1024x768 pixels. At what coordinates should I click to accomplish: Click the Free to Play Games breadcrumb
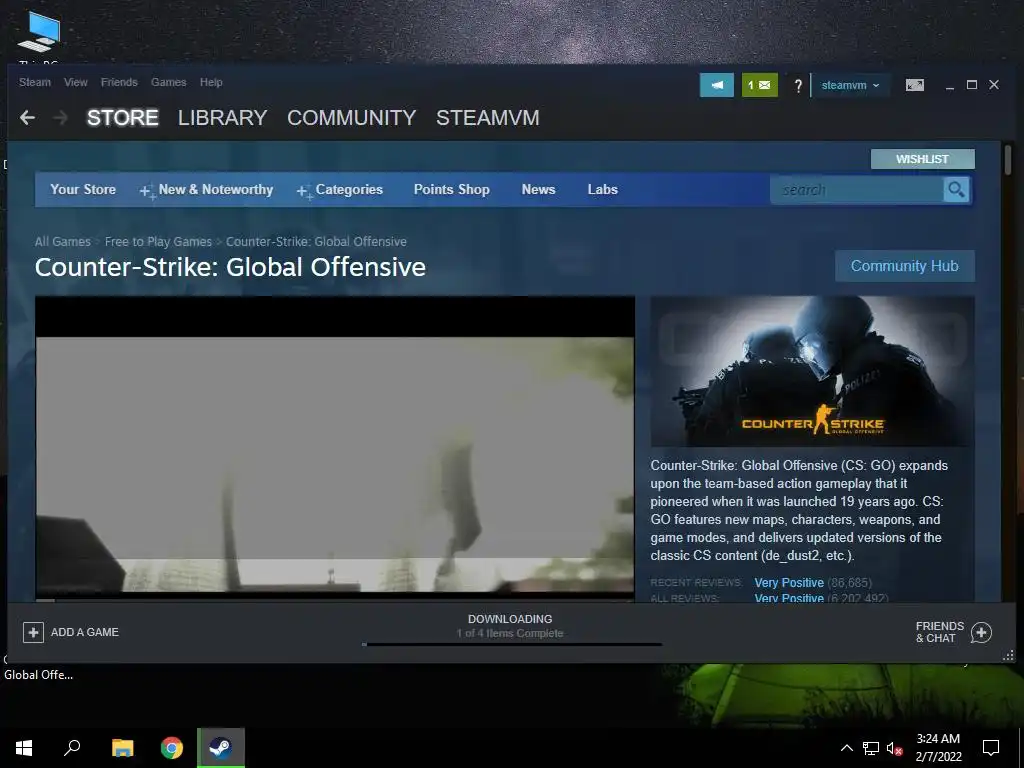pos(158,242)
